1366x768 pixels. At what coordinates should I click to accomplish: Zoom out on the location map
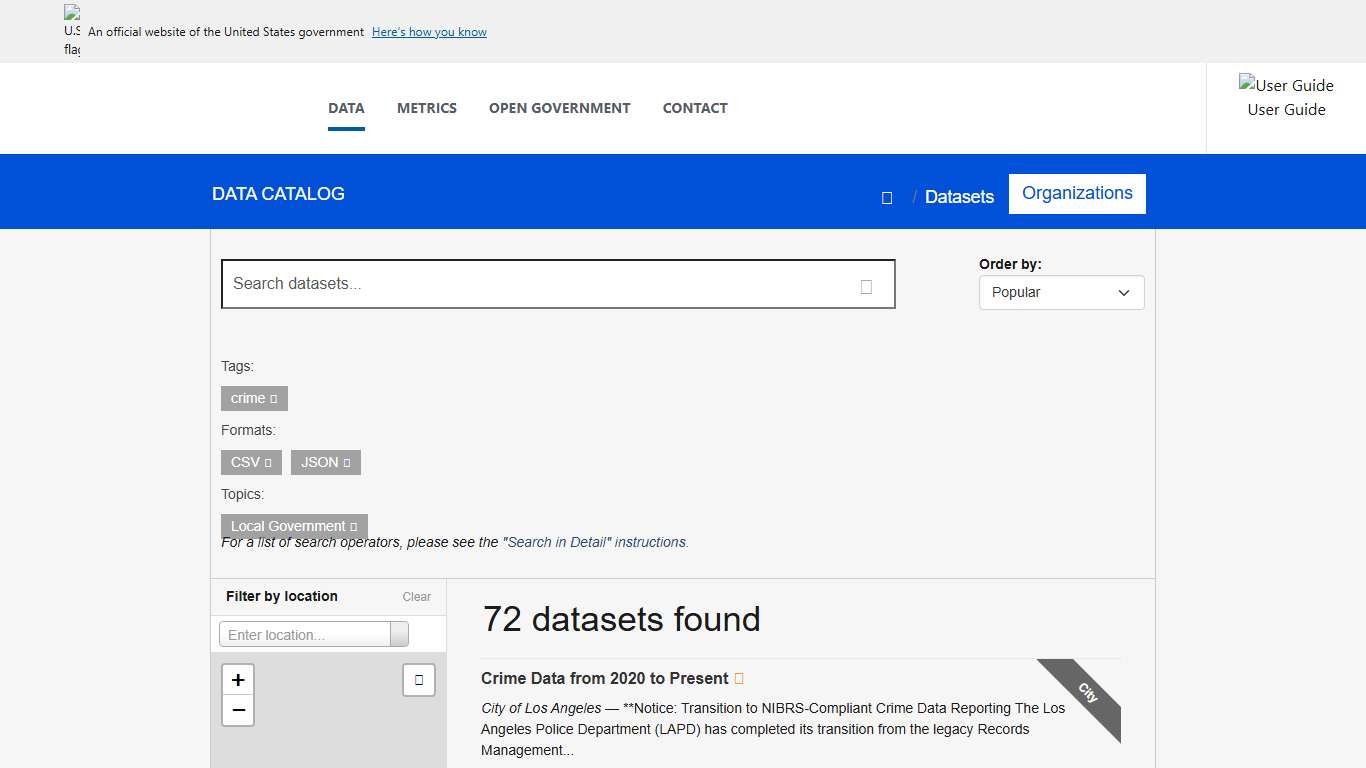pos(238,710)
